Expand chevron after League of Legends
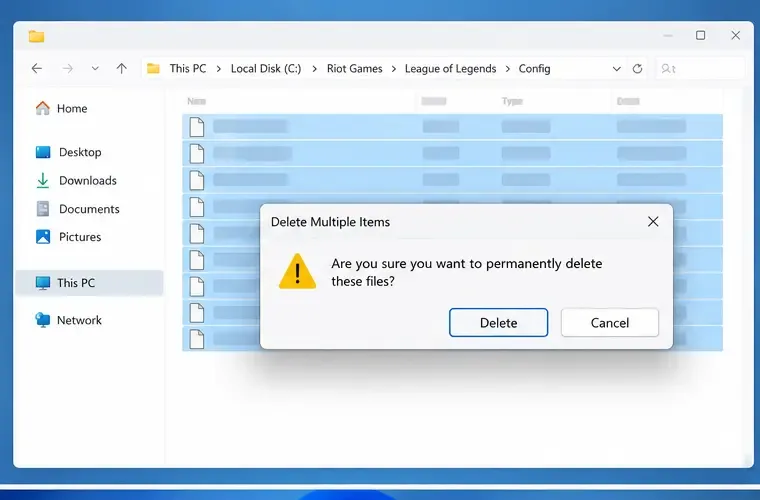This screenshot has width=760, height=500. pos(507,69)
